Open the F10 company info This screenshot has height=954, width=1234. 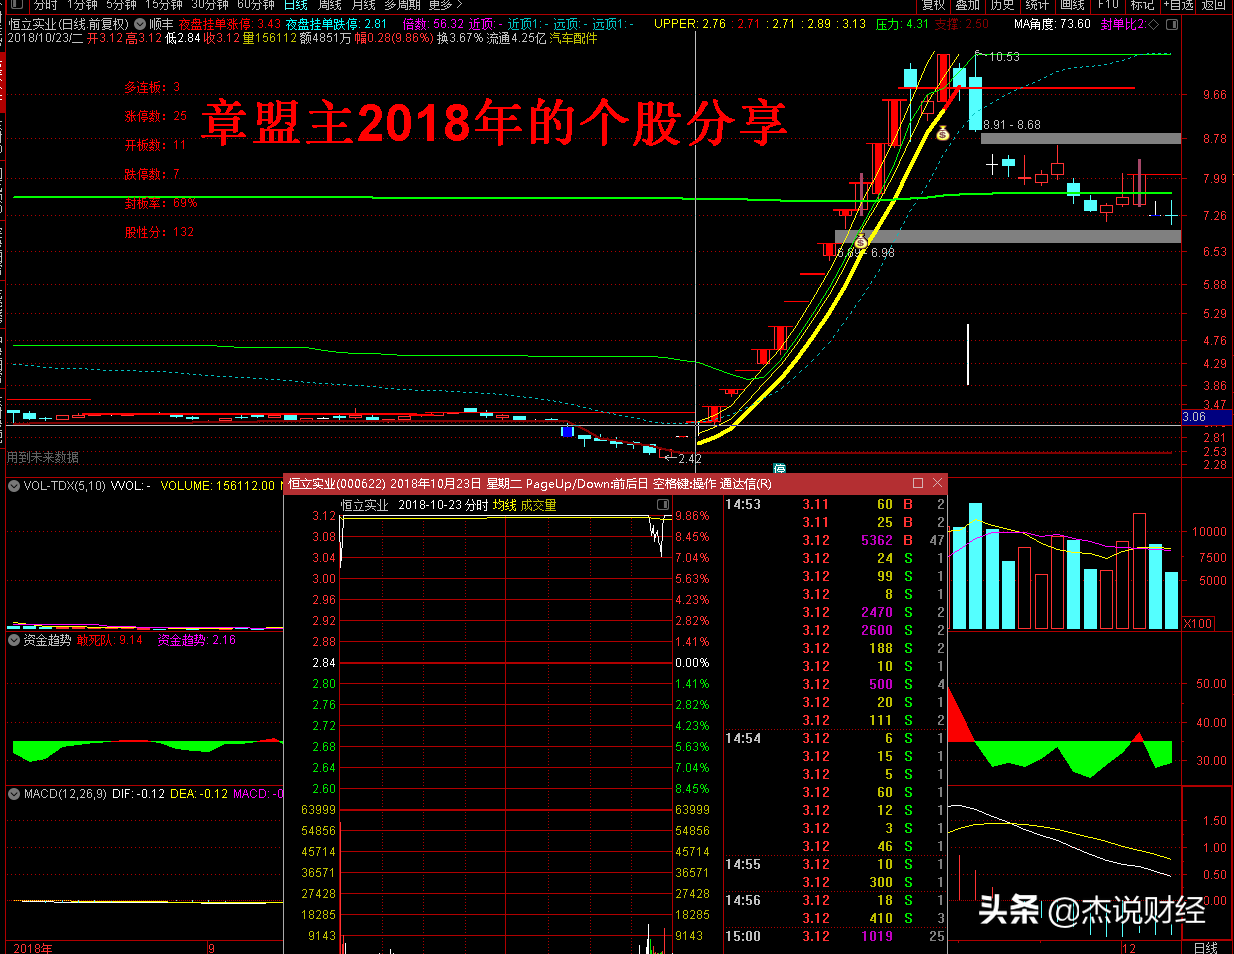coord(1108,5)
